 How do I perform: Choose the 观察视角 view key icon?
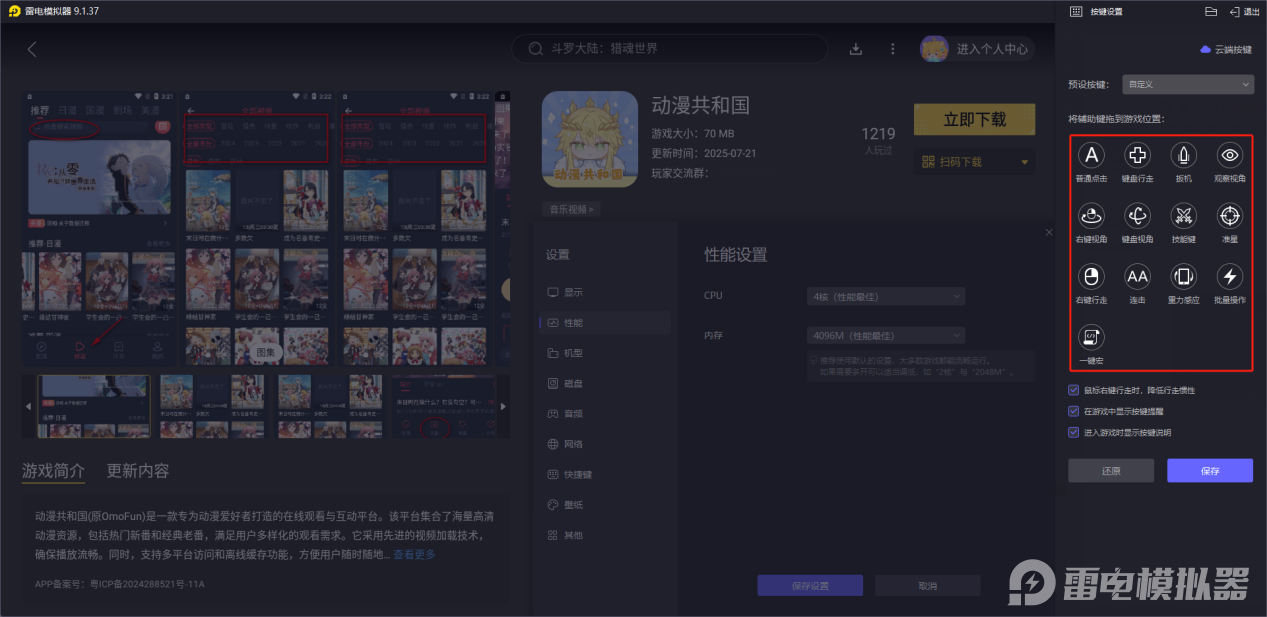pos(1228,155)
